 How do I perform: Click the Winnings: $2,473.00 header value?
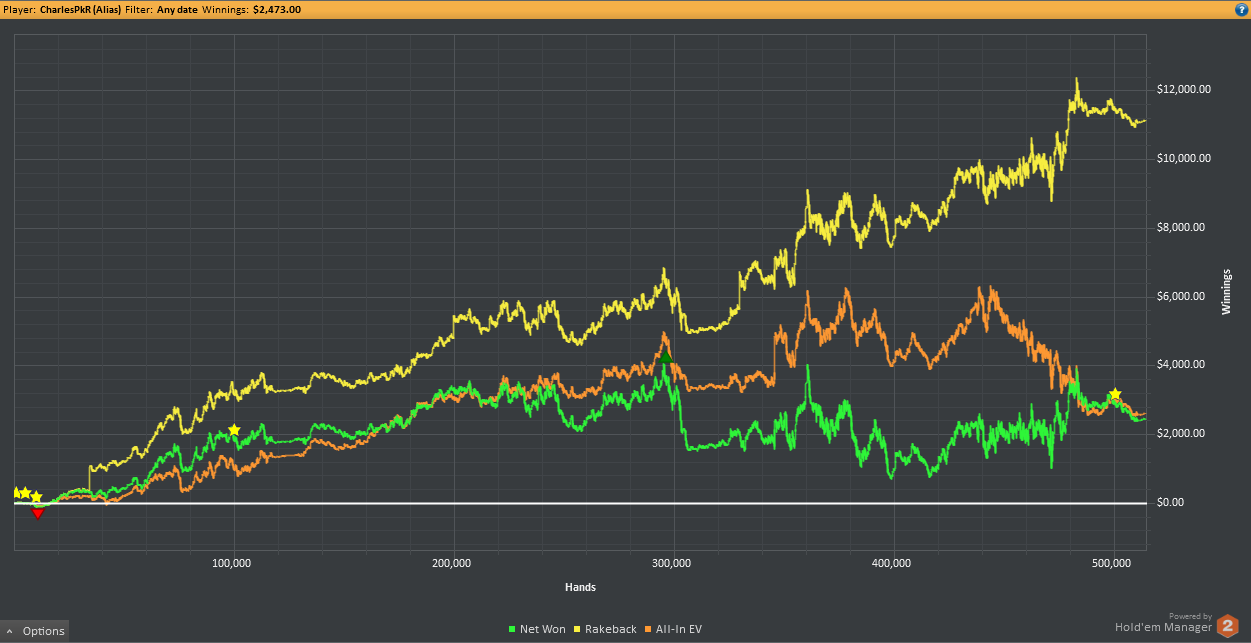pos(251,9)
